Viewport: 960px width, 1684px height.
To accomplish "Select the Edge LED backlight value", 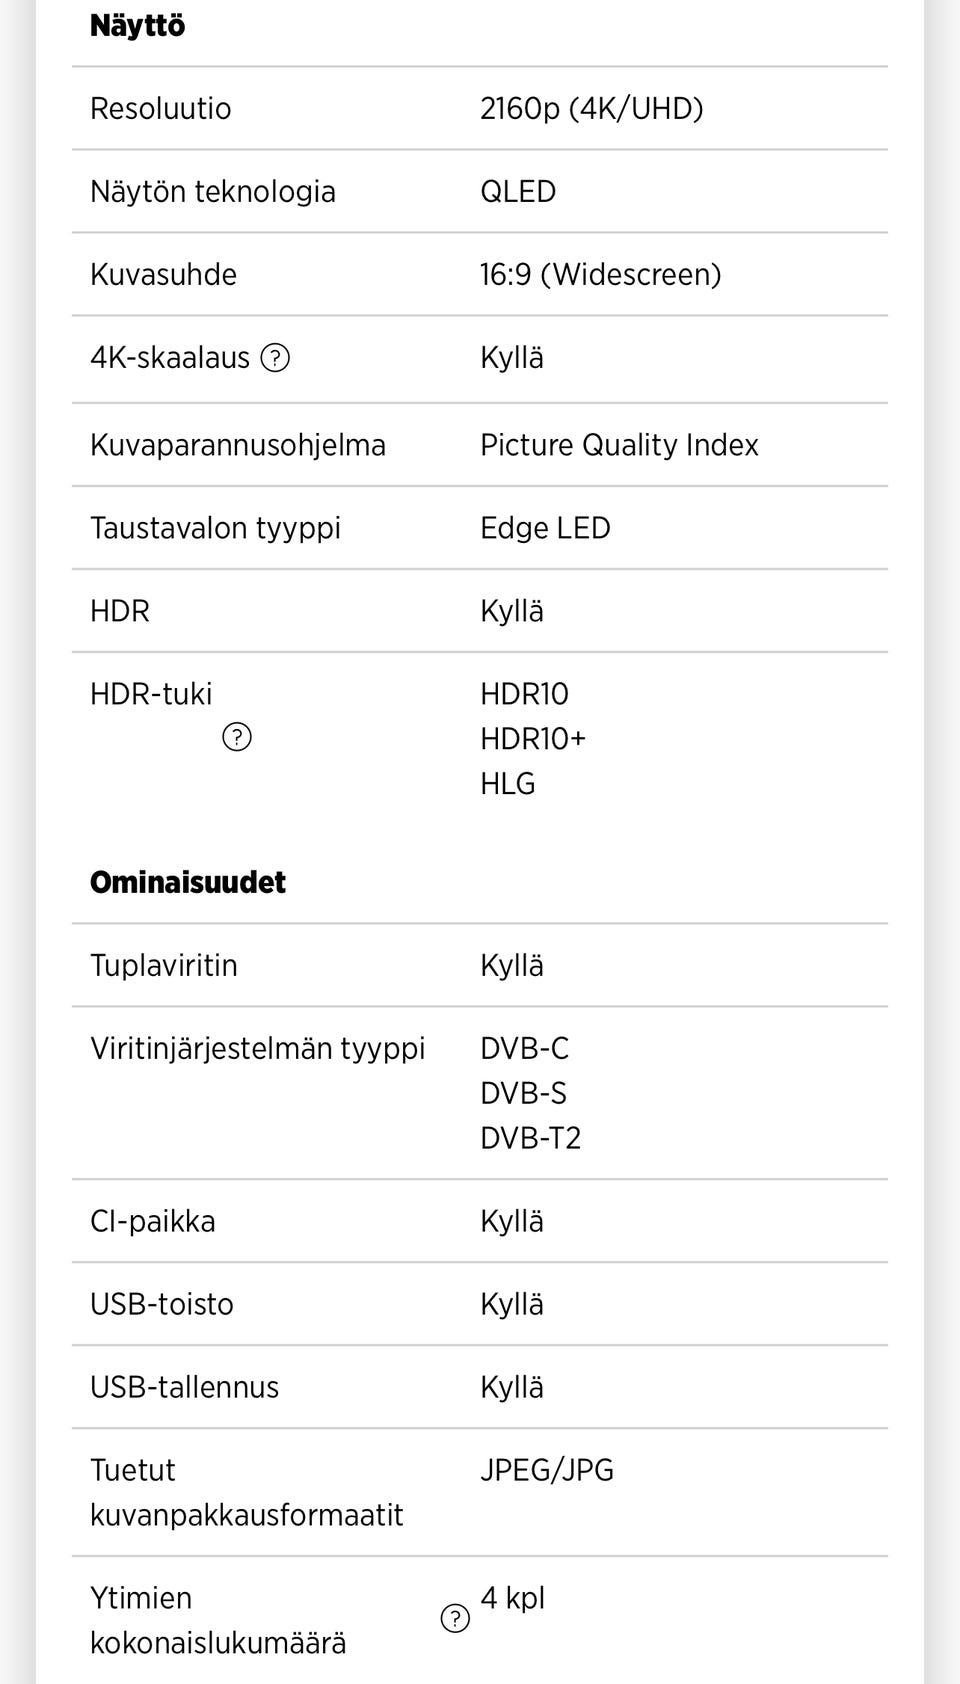I will point(546,528).
